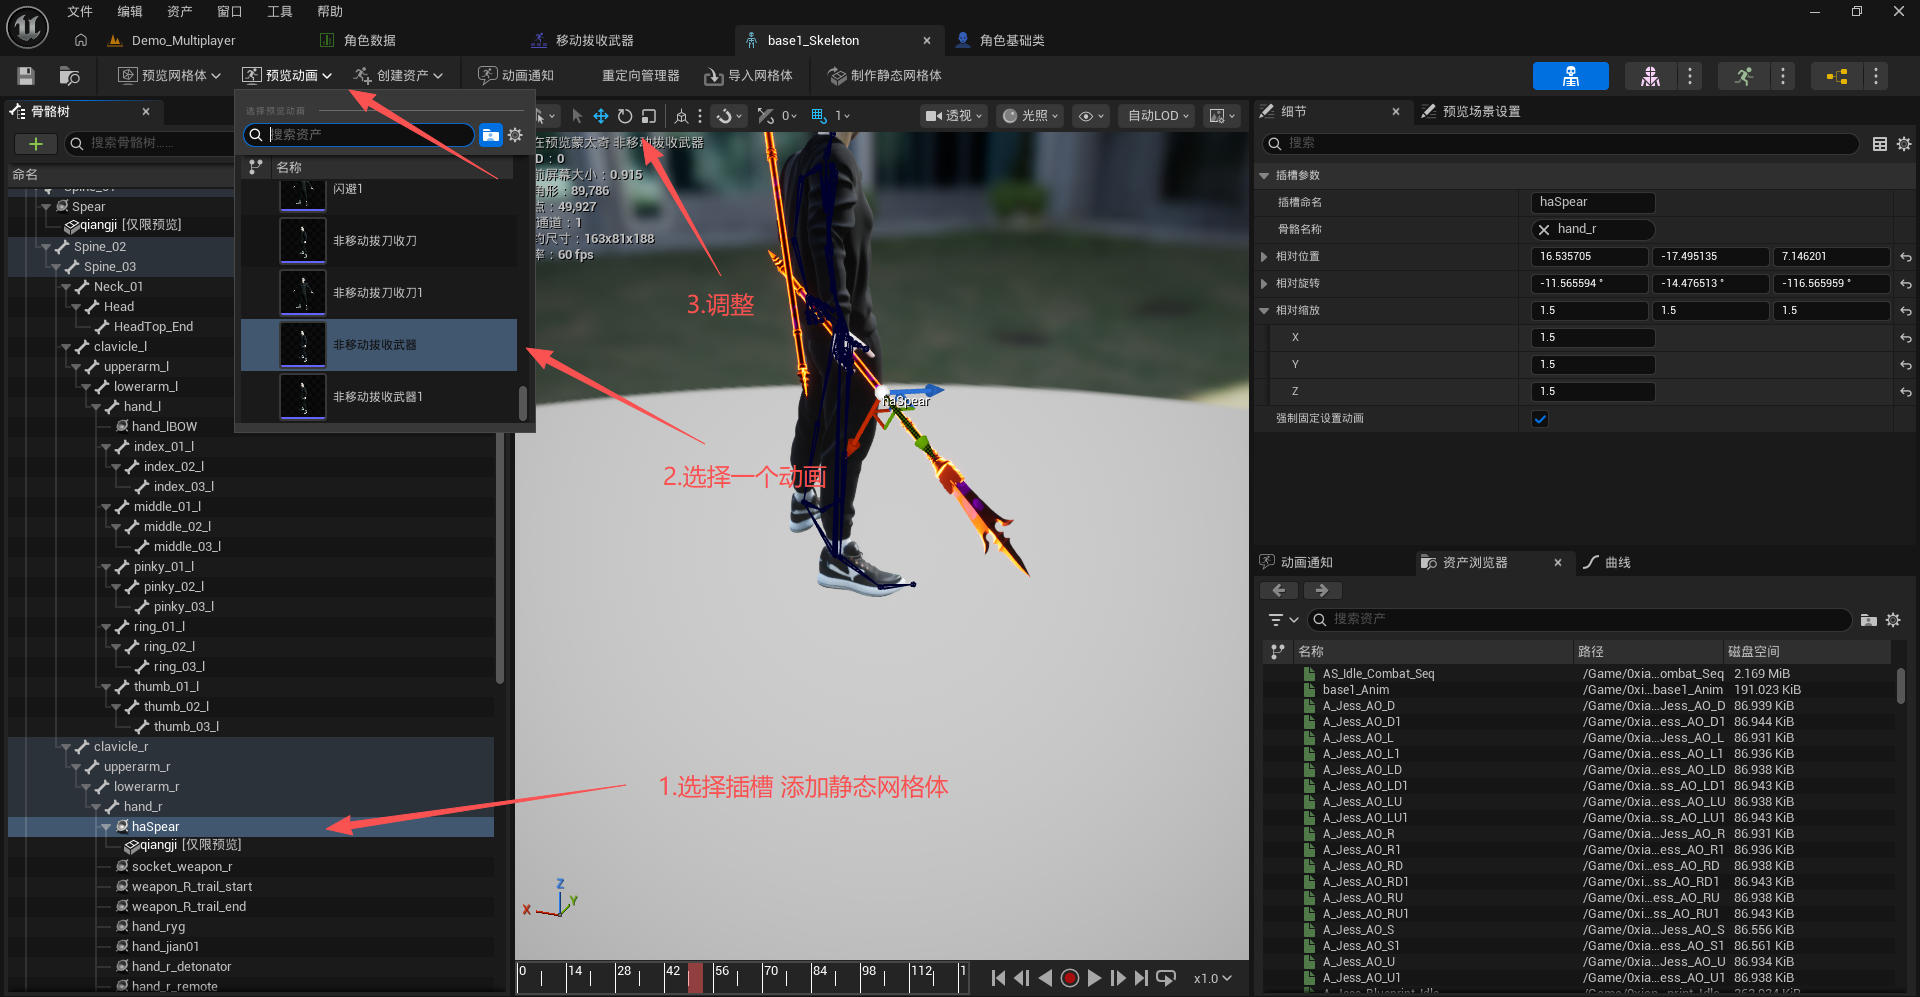This screenshot has width=1920, height=997.
Task: Open settings gear in preview animation picker
Action: [x=515, y=135]
